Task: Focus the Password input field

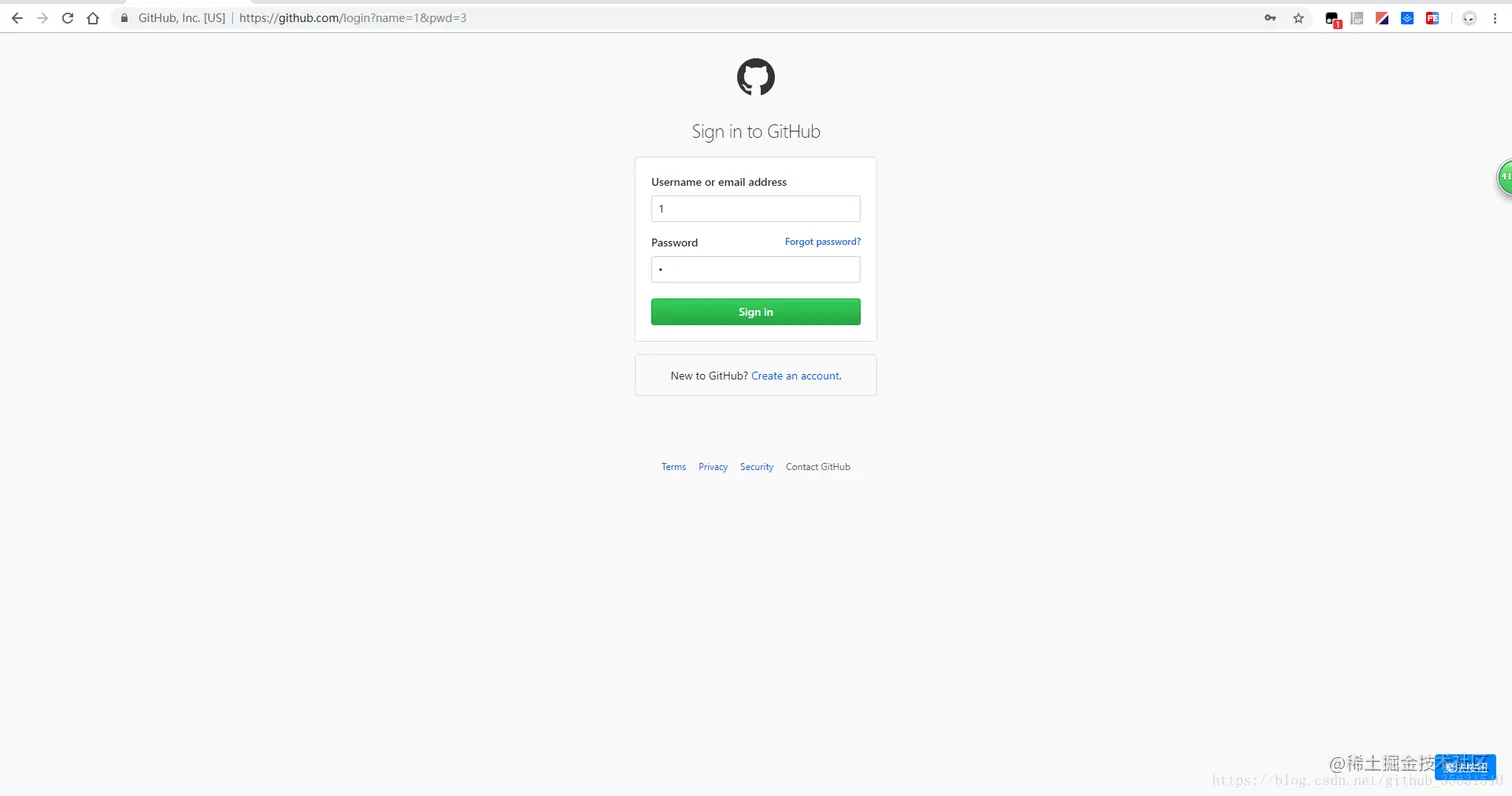Action: 756,269
